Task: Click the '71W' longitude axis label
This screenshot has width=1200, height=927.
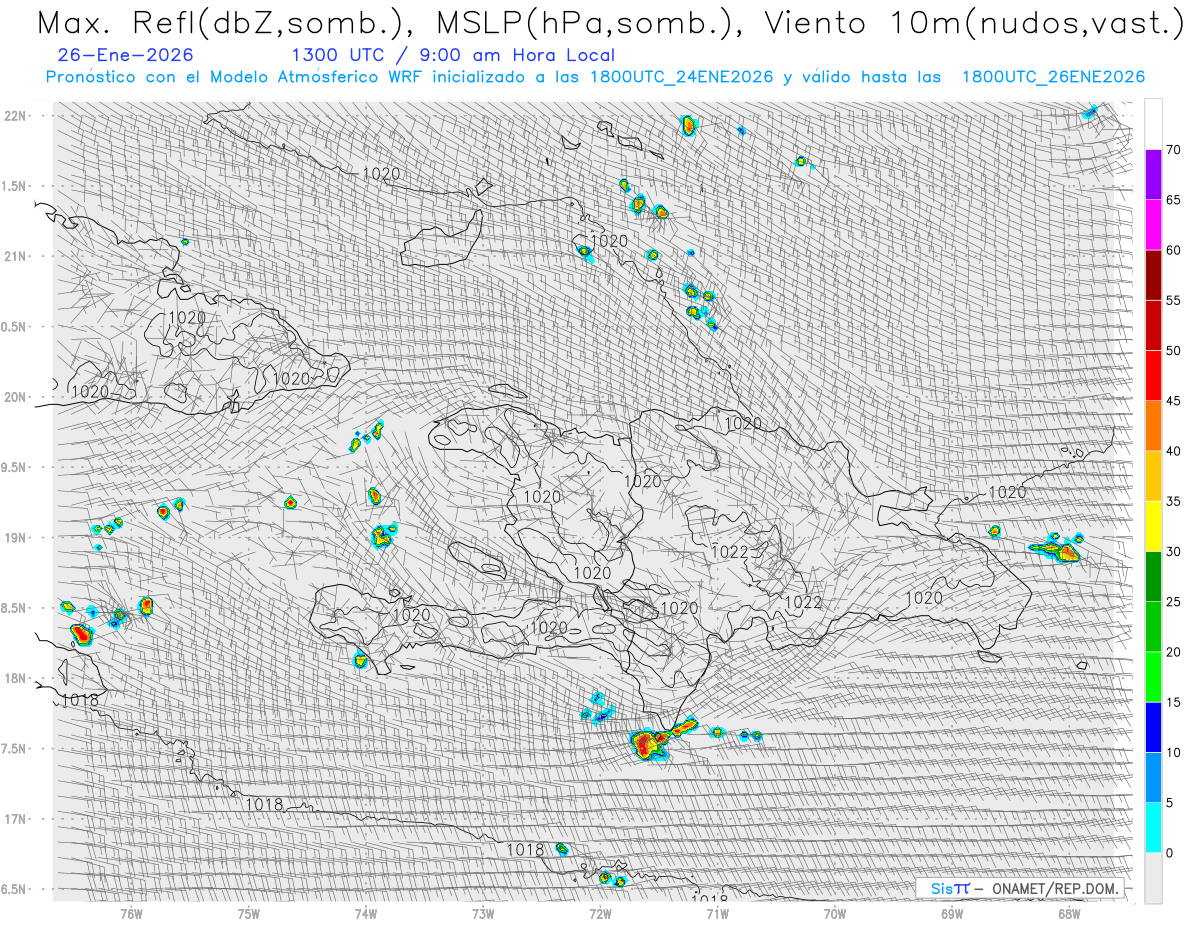Action: pos(717,913)
